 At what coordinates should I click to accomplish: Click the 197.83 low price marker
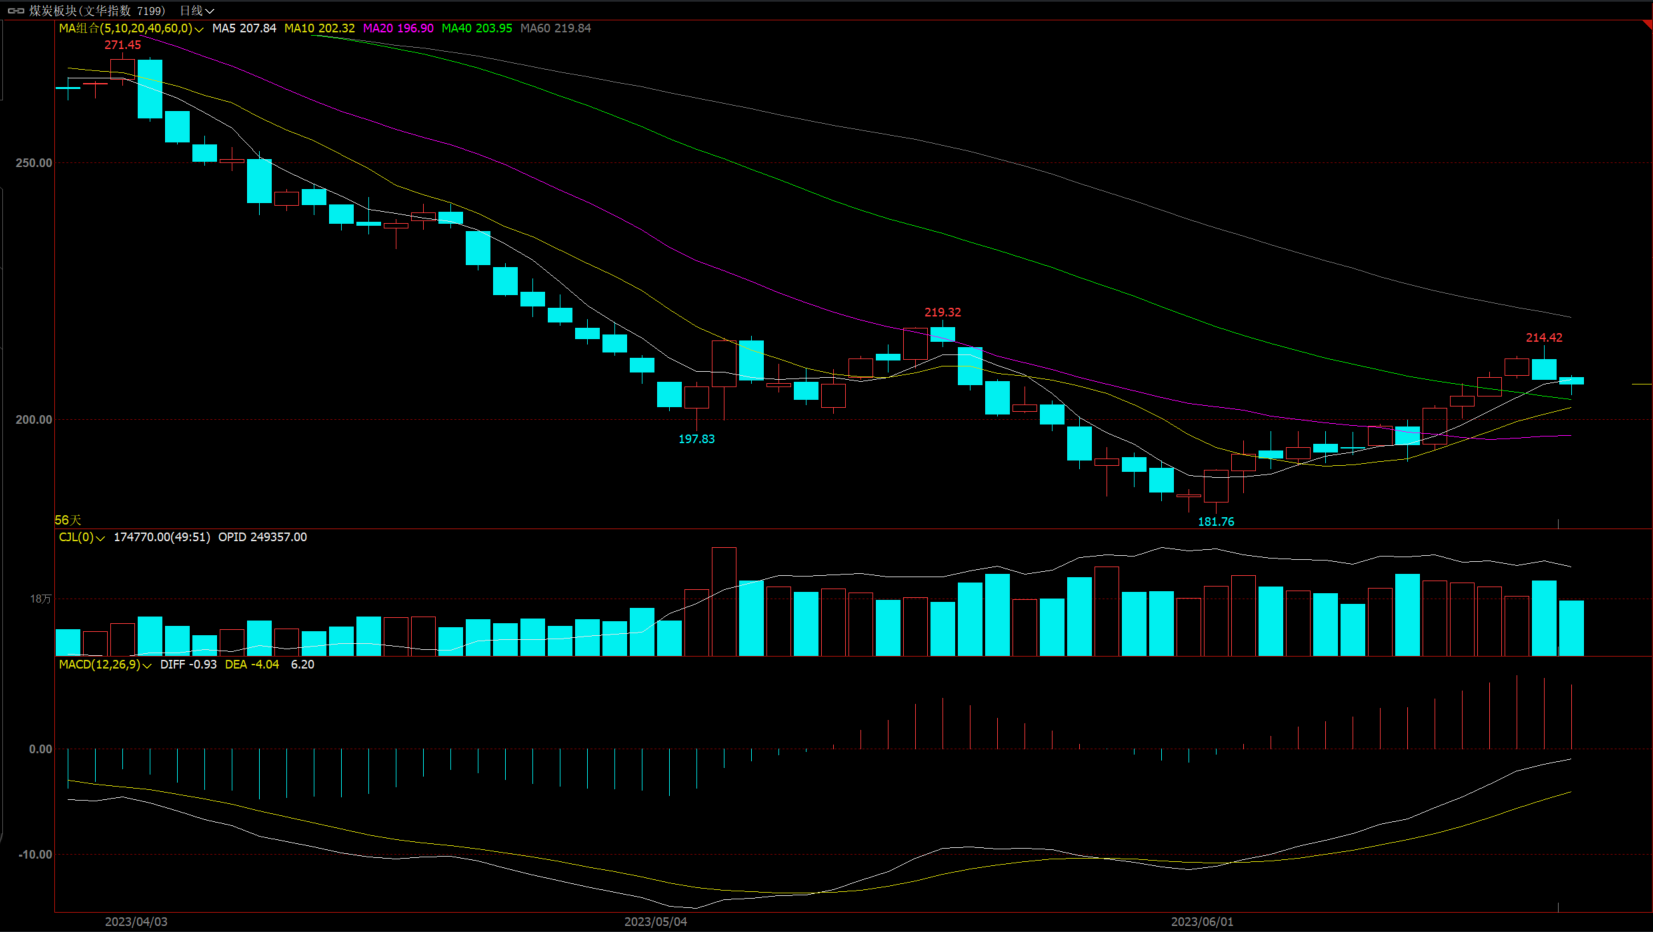pos(696,439)
